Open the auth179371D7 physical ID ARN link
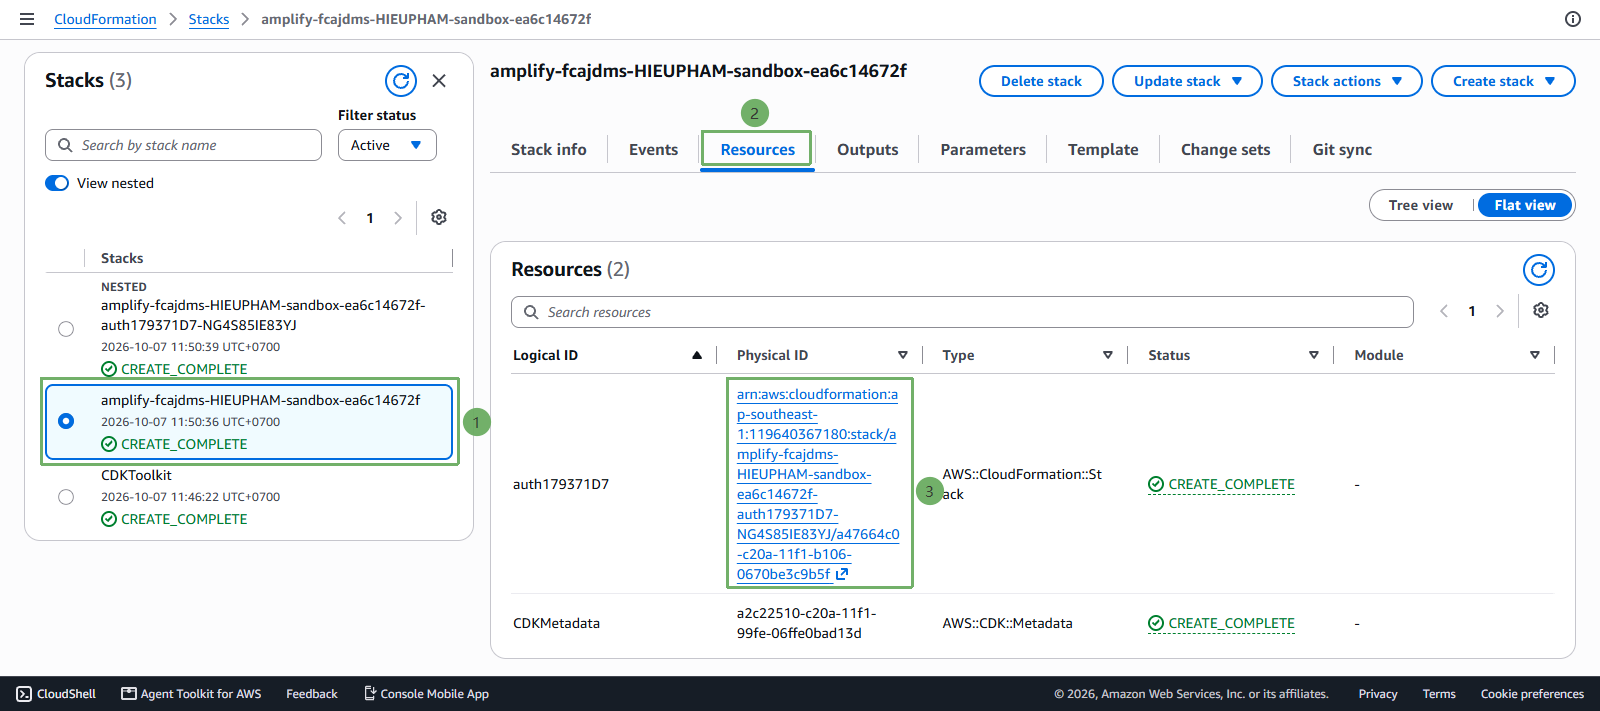 (818, 484)
